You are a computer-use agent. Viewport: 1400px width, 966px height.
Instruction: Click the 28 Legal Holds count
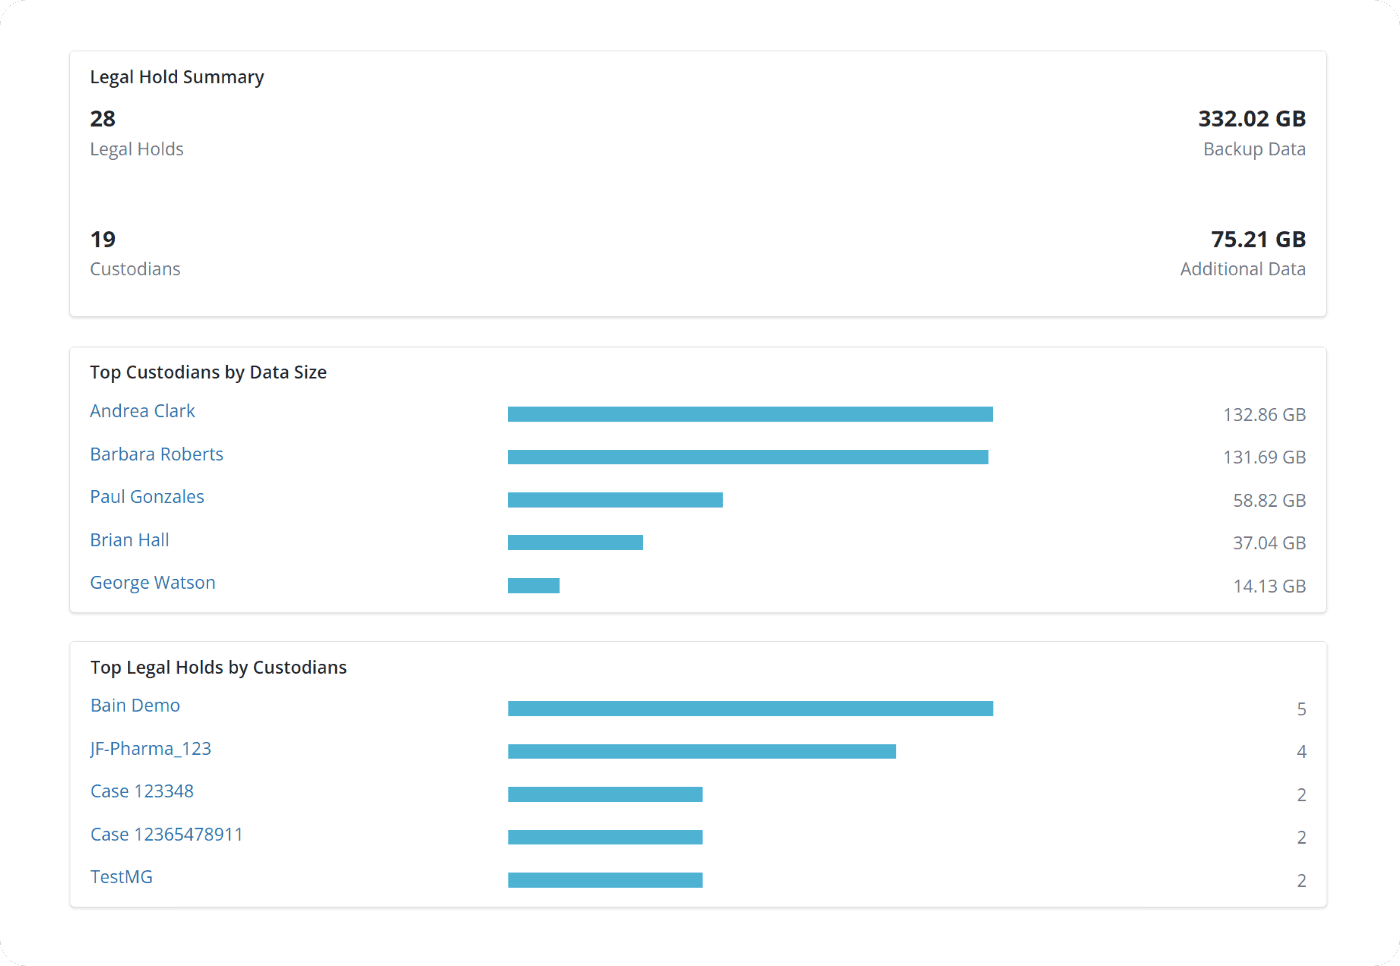coord(103,119)
